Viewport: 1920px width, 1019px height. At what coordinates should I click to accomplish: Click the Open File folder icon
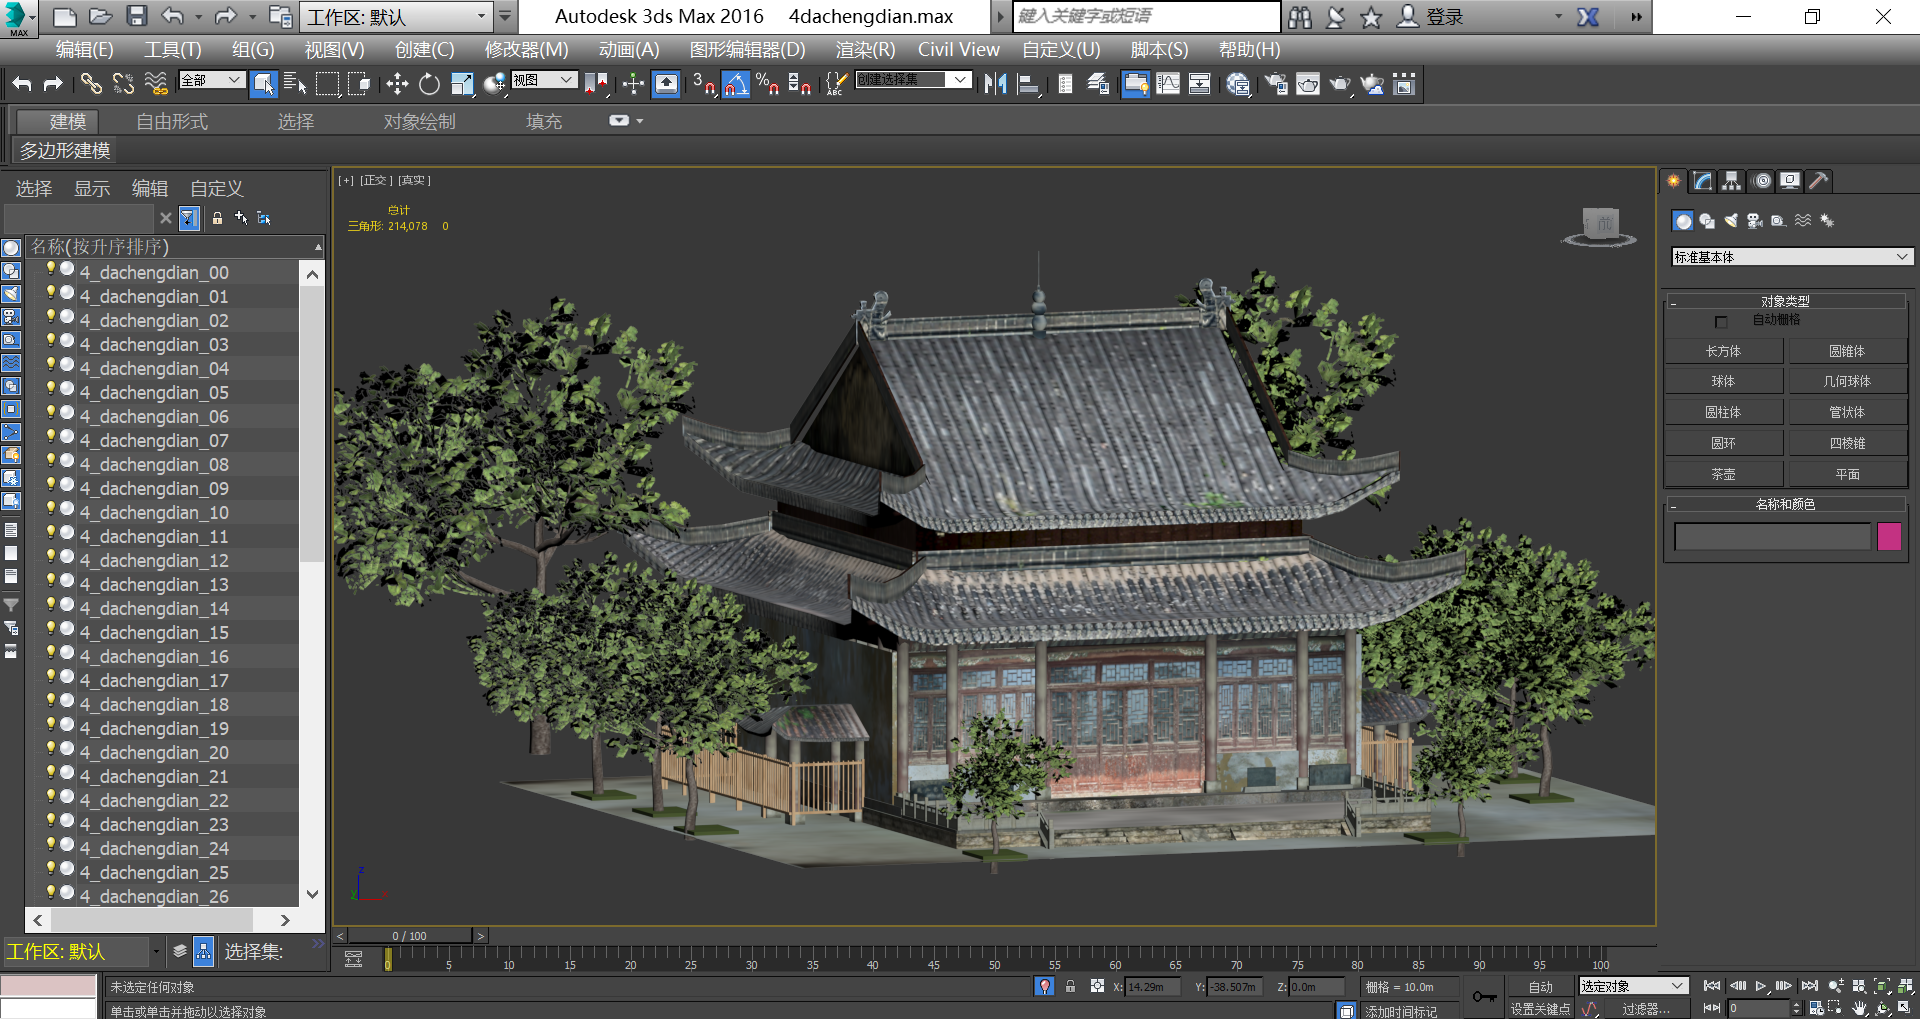point(100,16)
